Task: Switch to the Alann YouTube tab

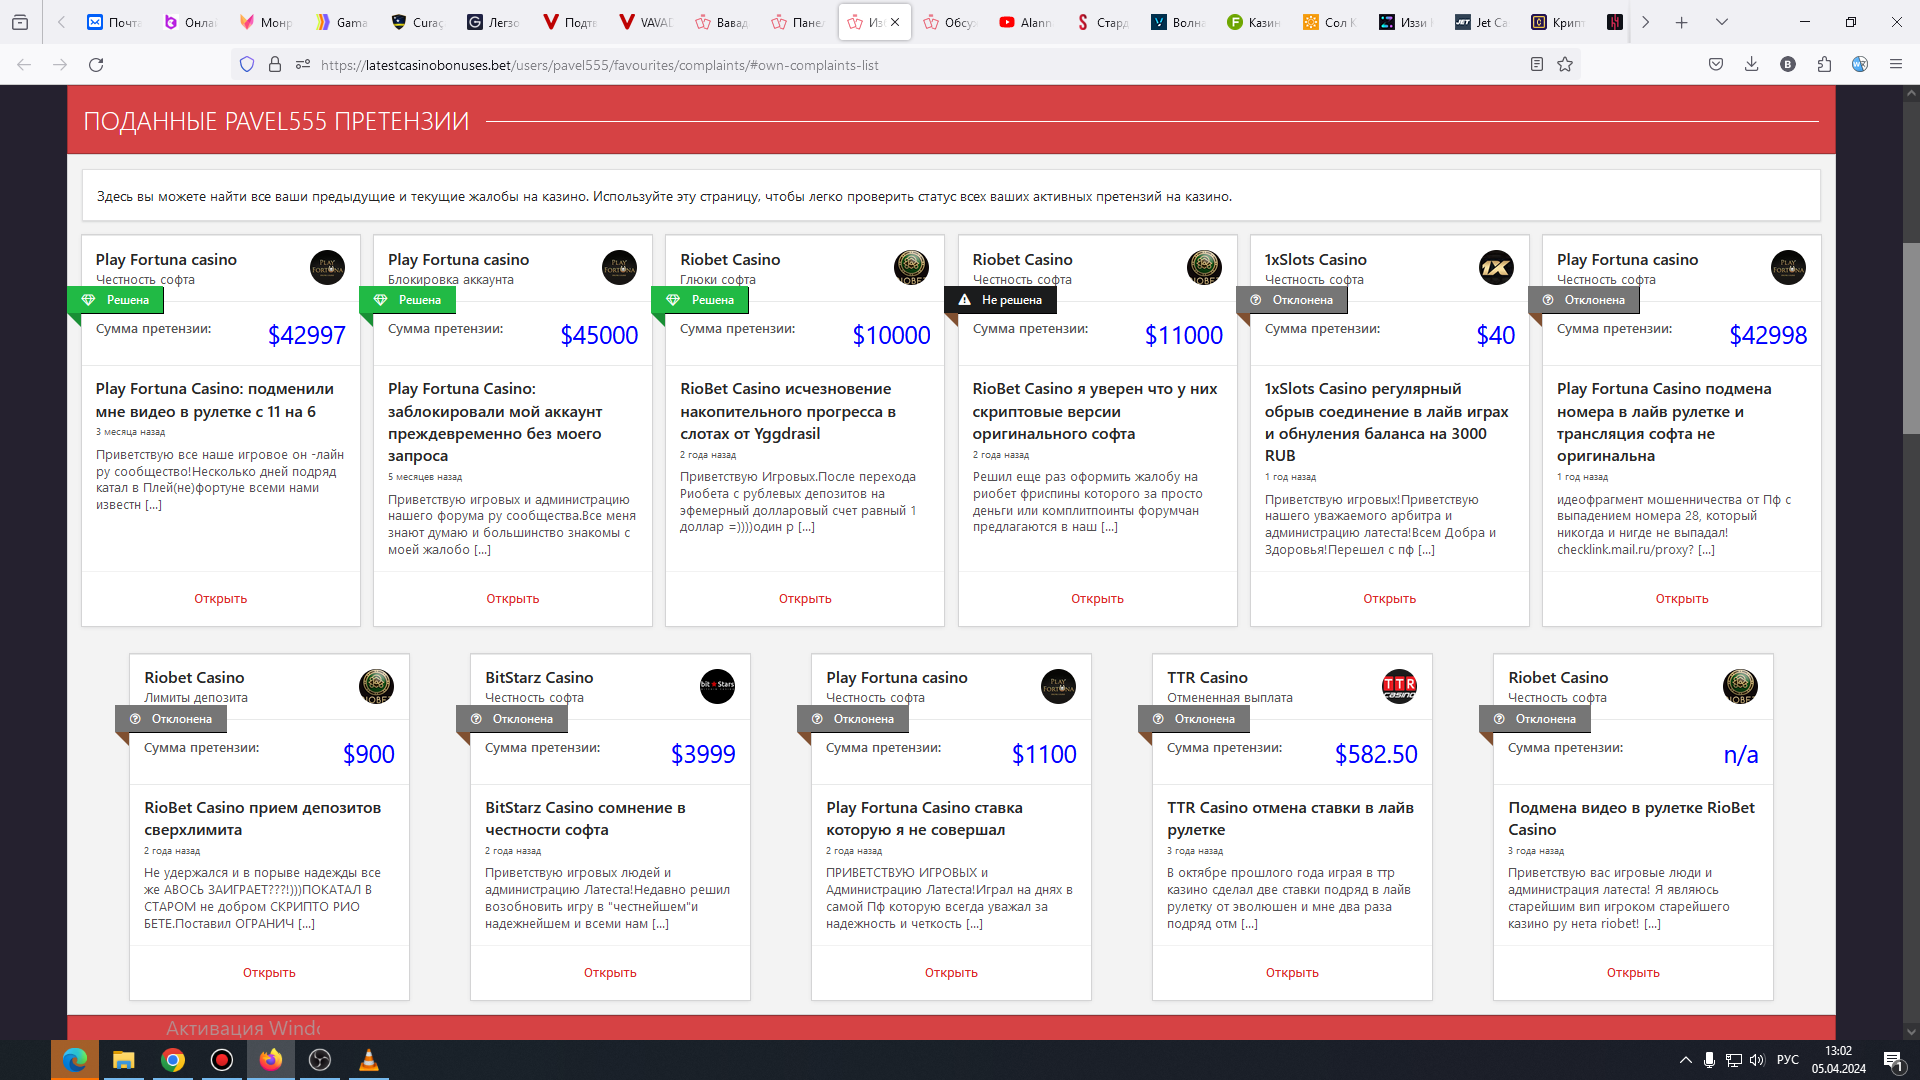Action: [x=1027, y=22]
